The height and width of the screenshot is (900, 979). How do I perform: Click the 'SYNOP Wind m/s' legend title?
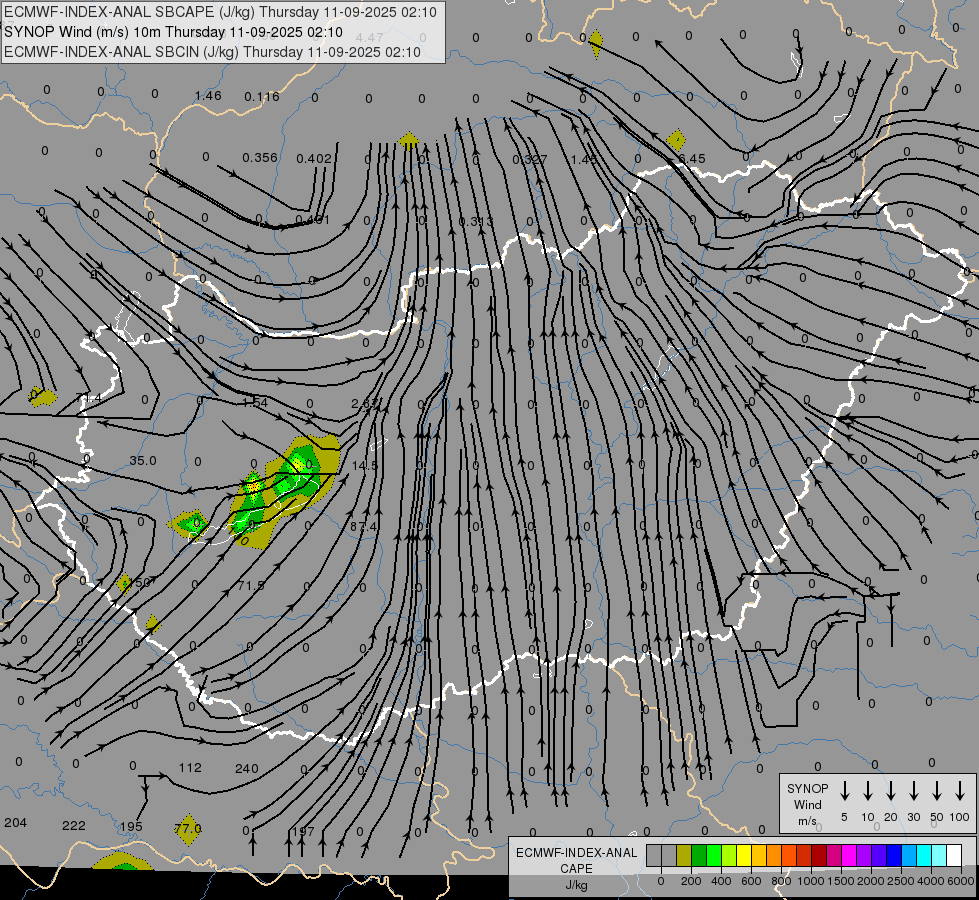click(807, 804)
